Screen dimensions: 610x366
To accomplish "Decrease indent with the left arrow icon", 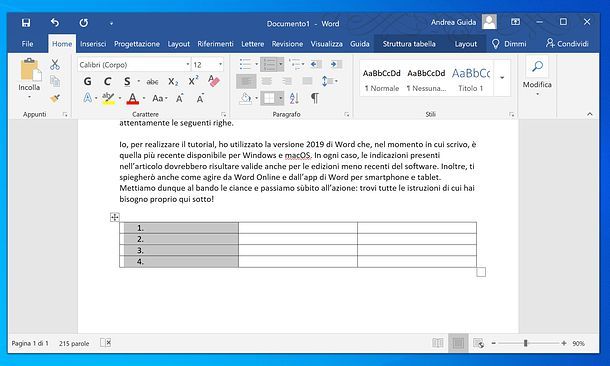I will [316, 64].
